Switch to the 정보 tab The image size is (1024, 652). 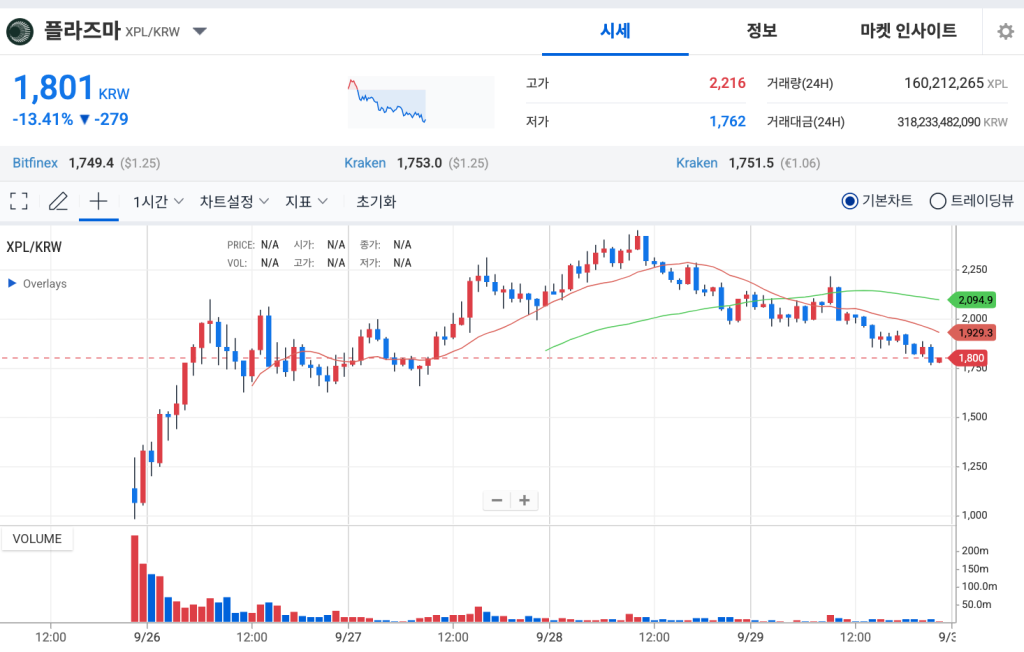click(761, 31)
